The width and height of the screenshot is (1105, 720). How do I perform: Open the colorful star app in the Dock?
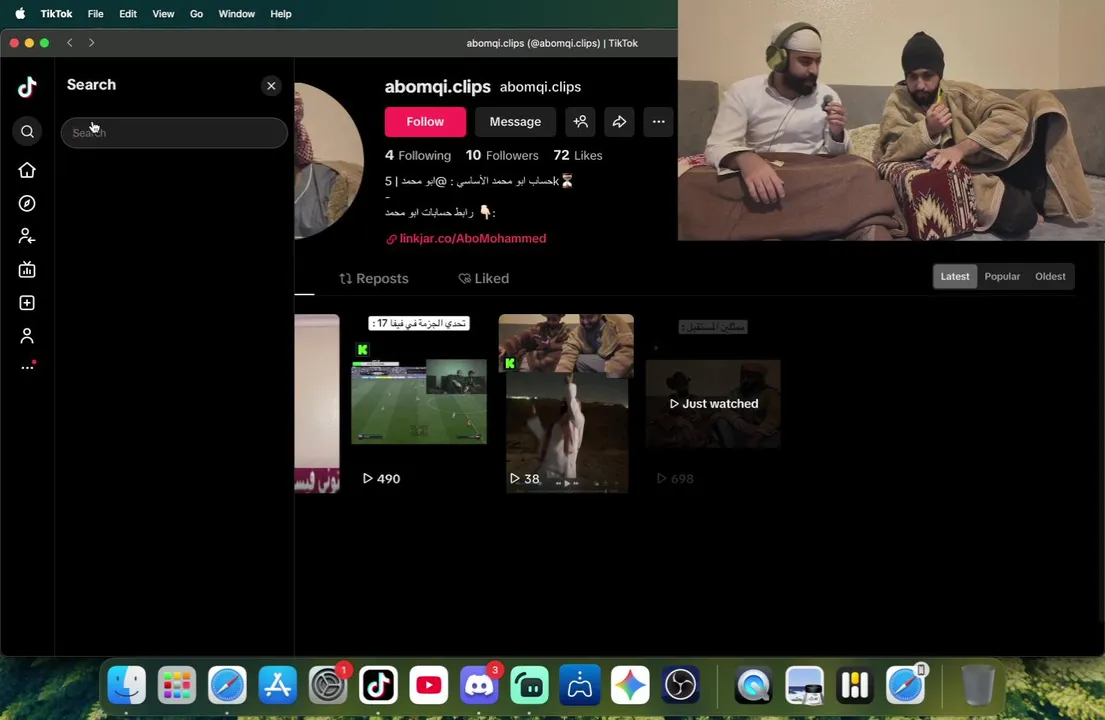point(630,685)
